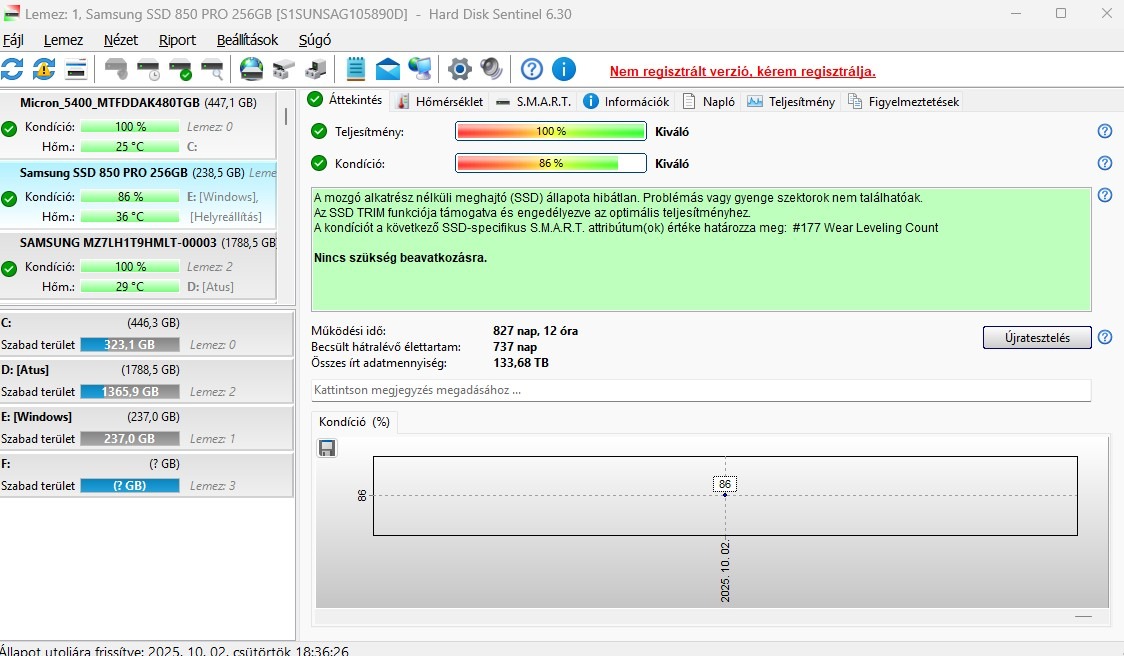
Task: Select the Samsung SSD 850 PRO 256GB entry
Action: coord(138,195)
